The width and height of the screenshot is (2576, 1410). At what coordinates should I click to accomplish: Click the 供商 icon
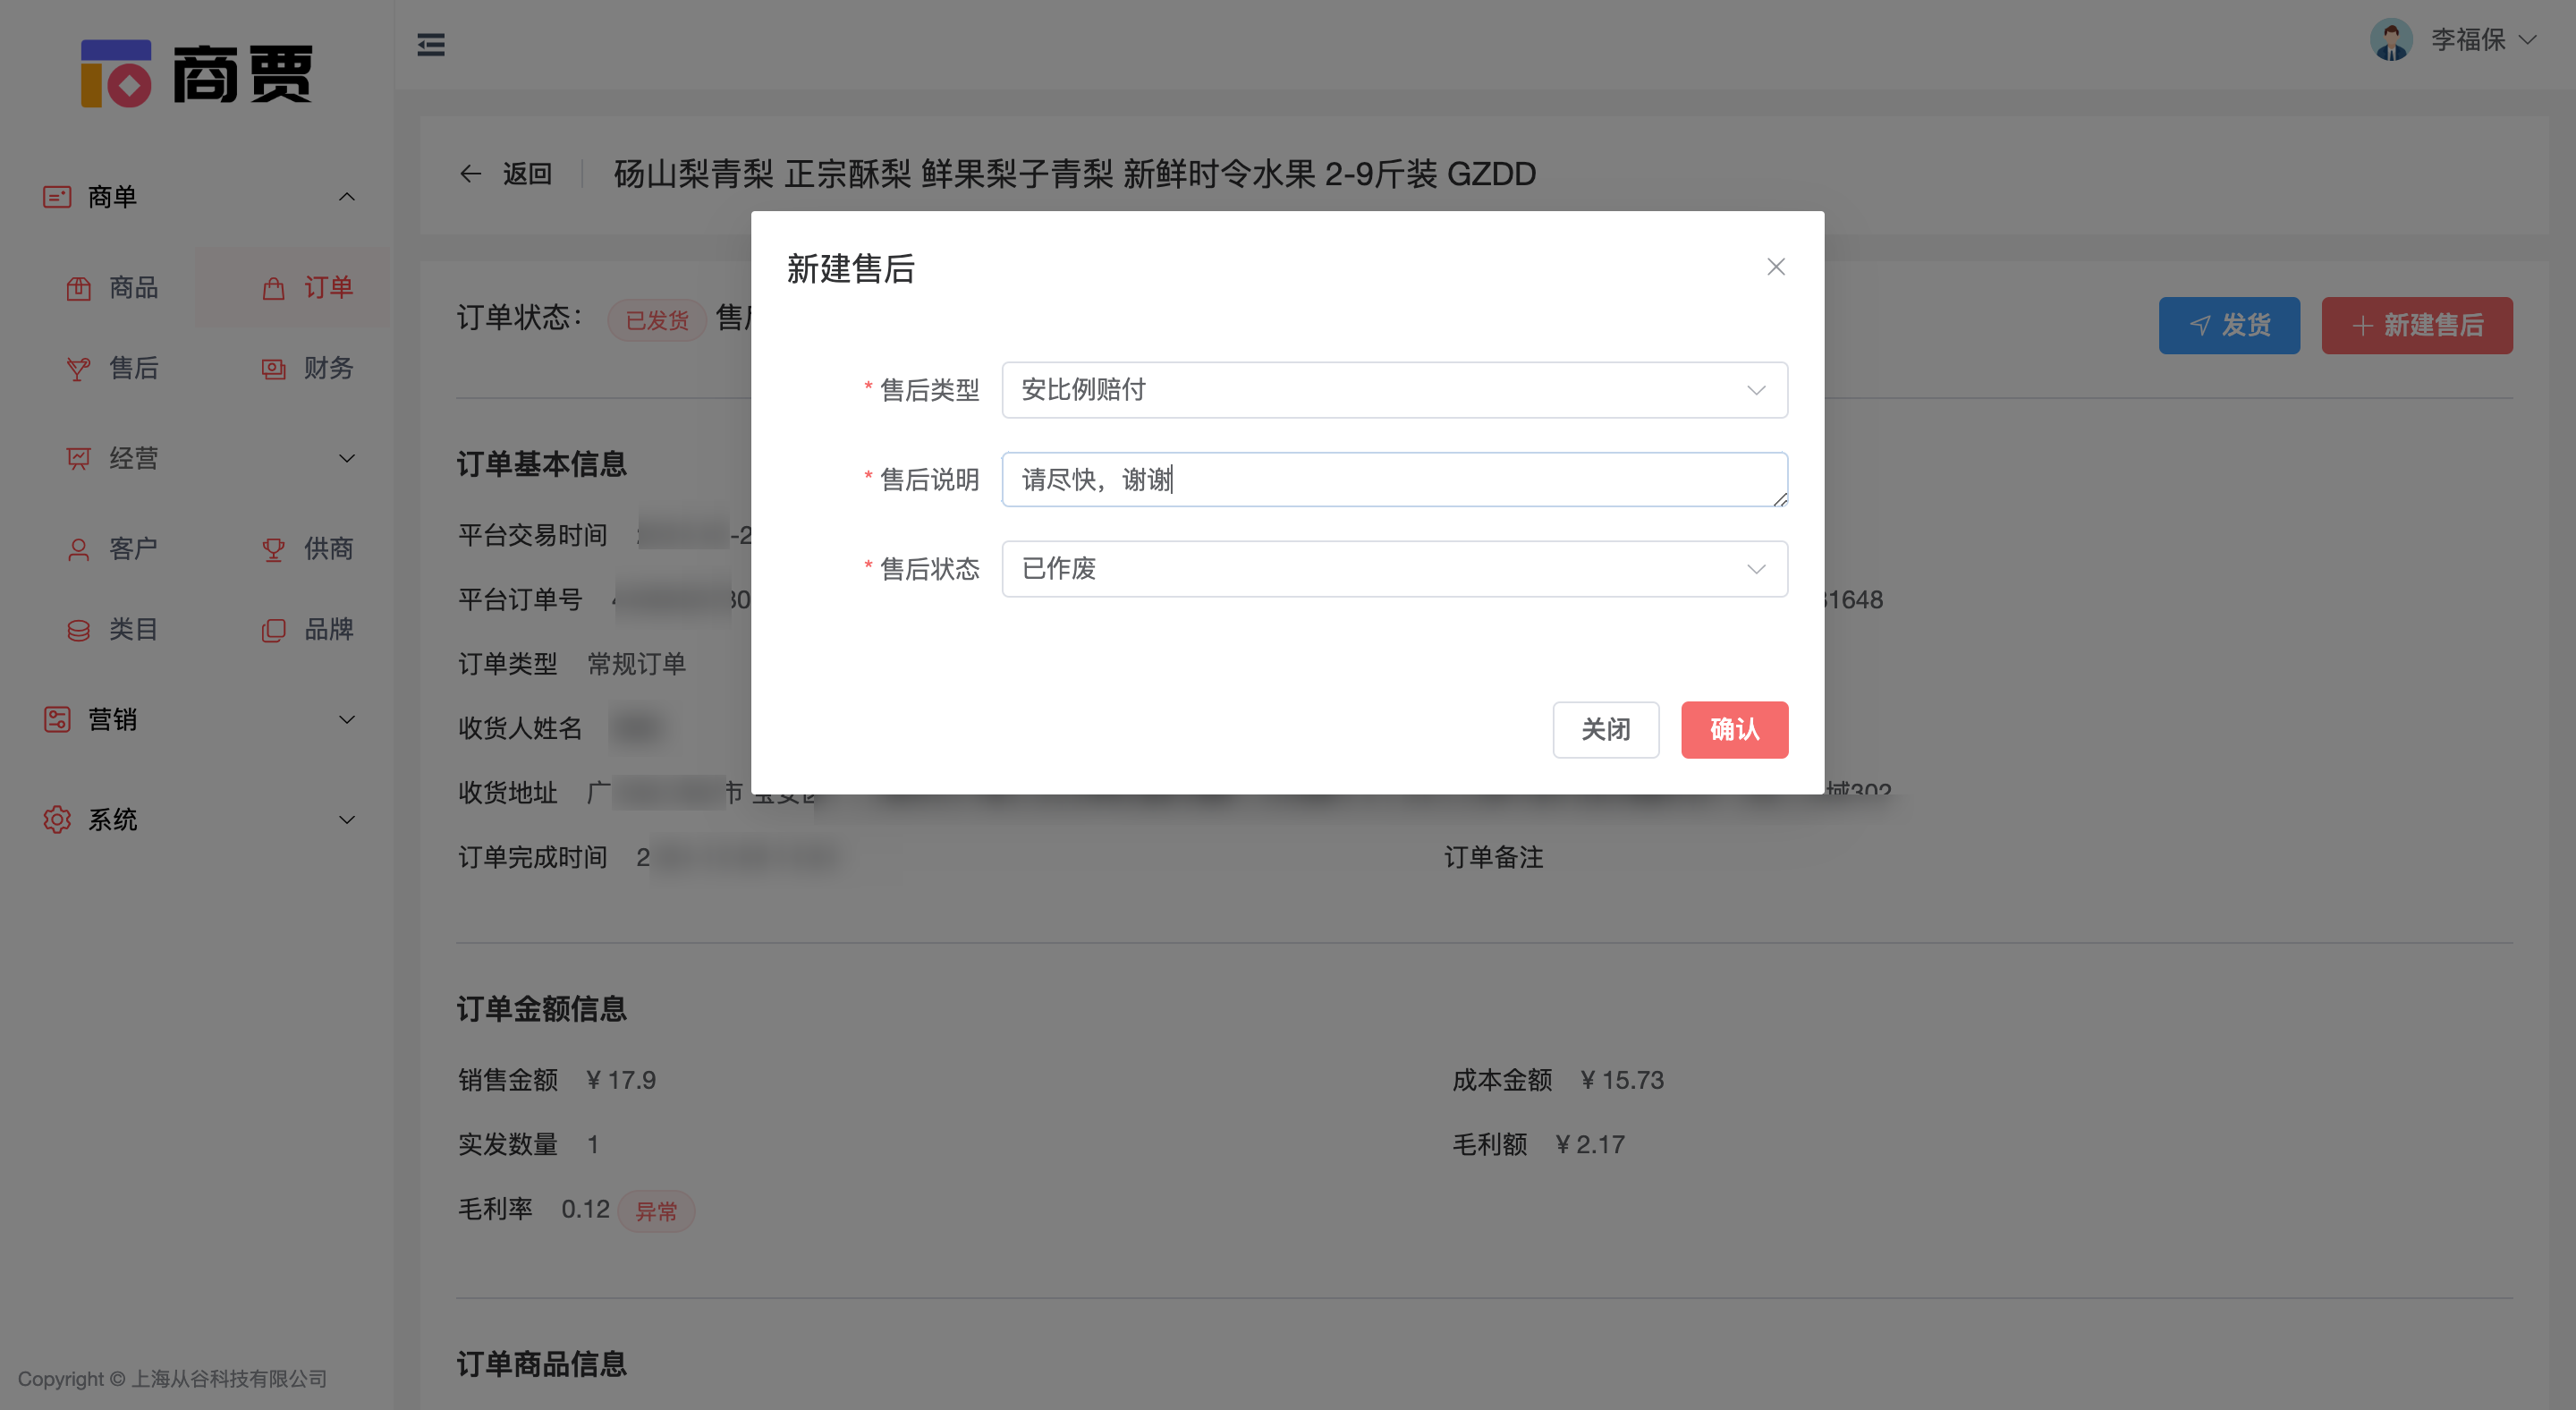click(x=273, y=548)
